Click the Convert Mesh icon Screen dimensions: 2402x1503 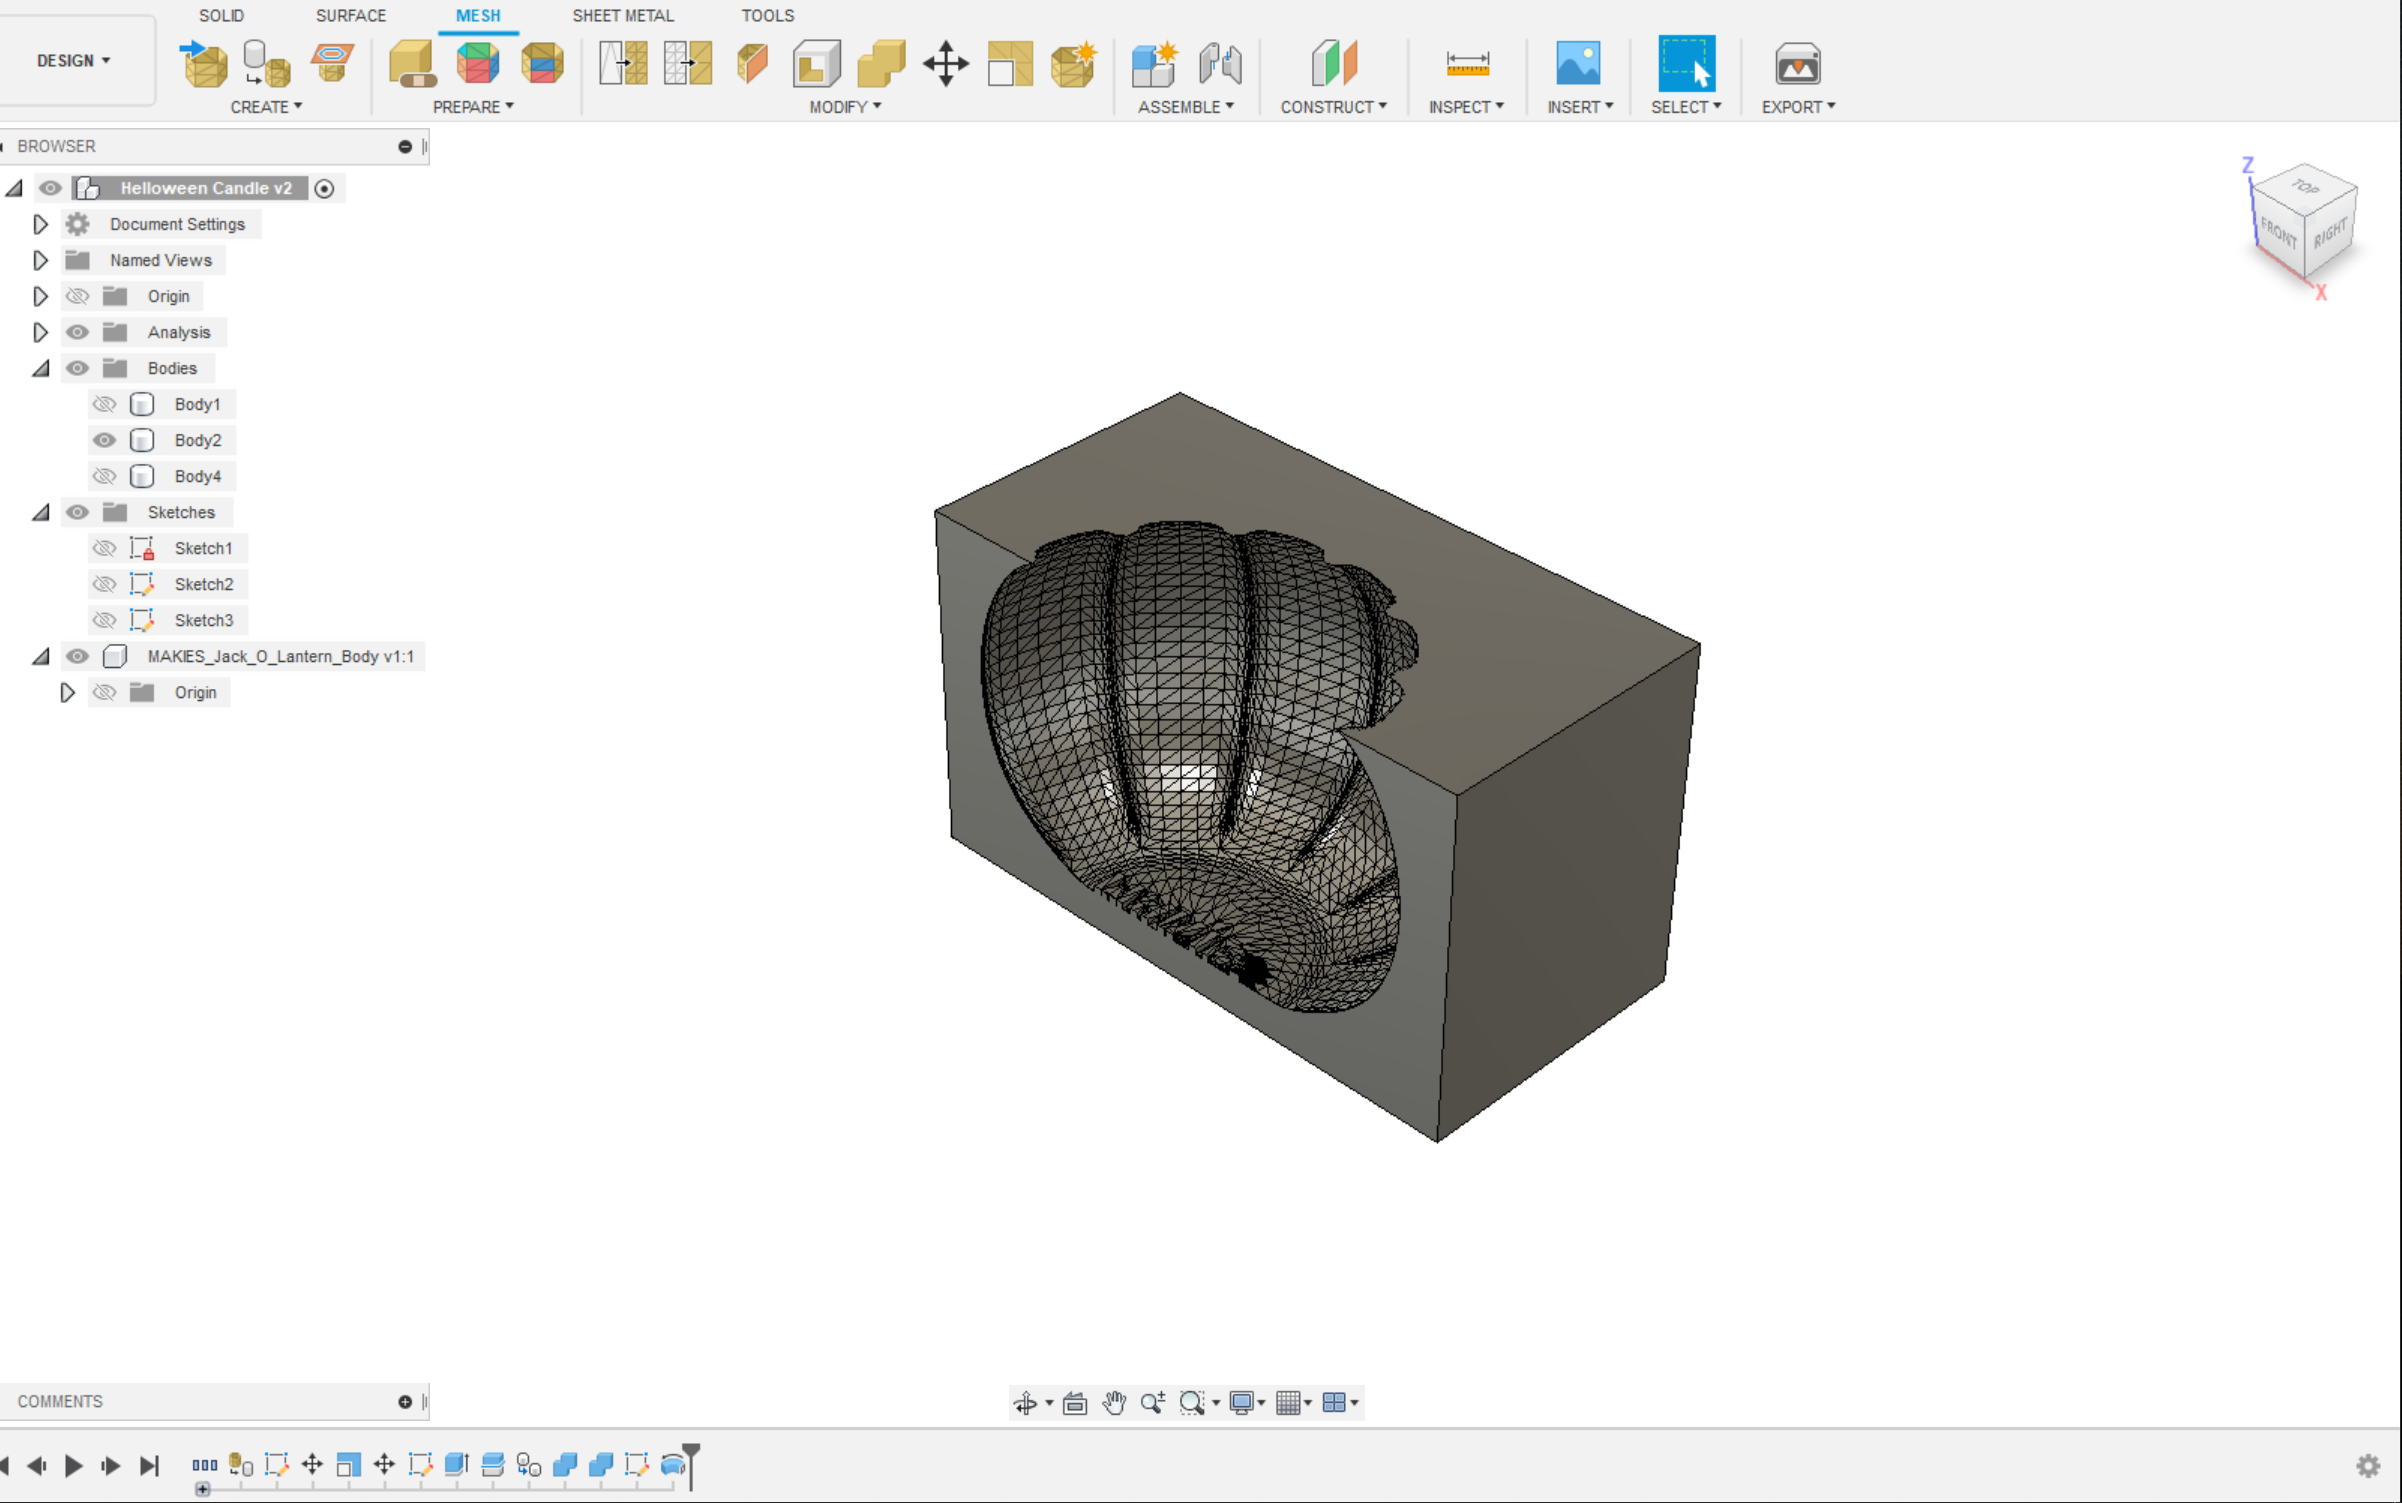tap(1073, 64)
